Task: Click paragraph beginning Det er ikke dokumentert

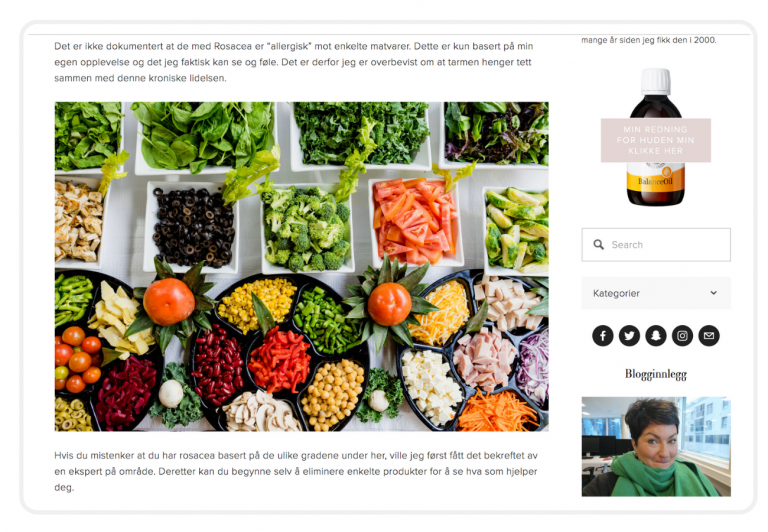Action: coord(294,62)
